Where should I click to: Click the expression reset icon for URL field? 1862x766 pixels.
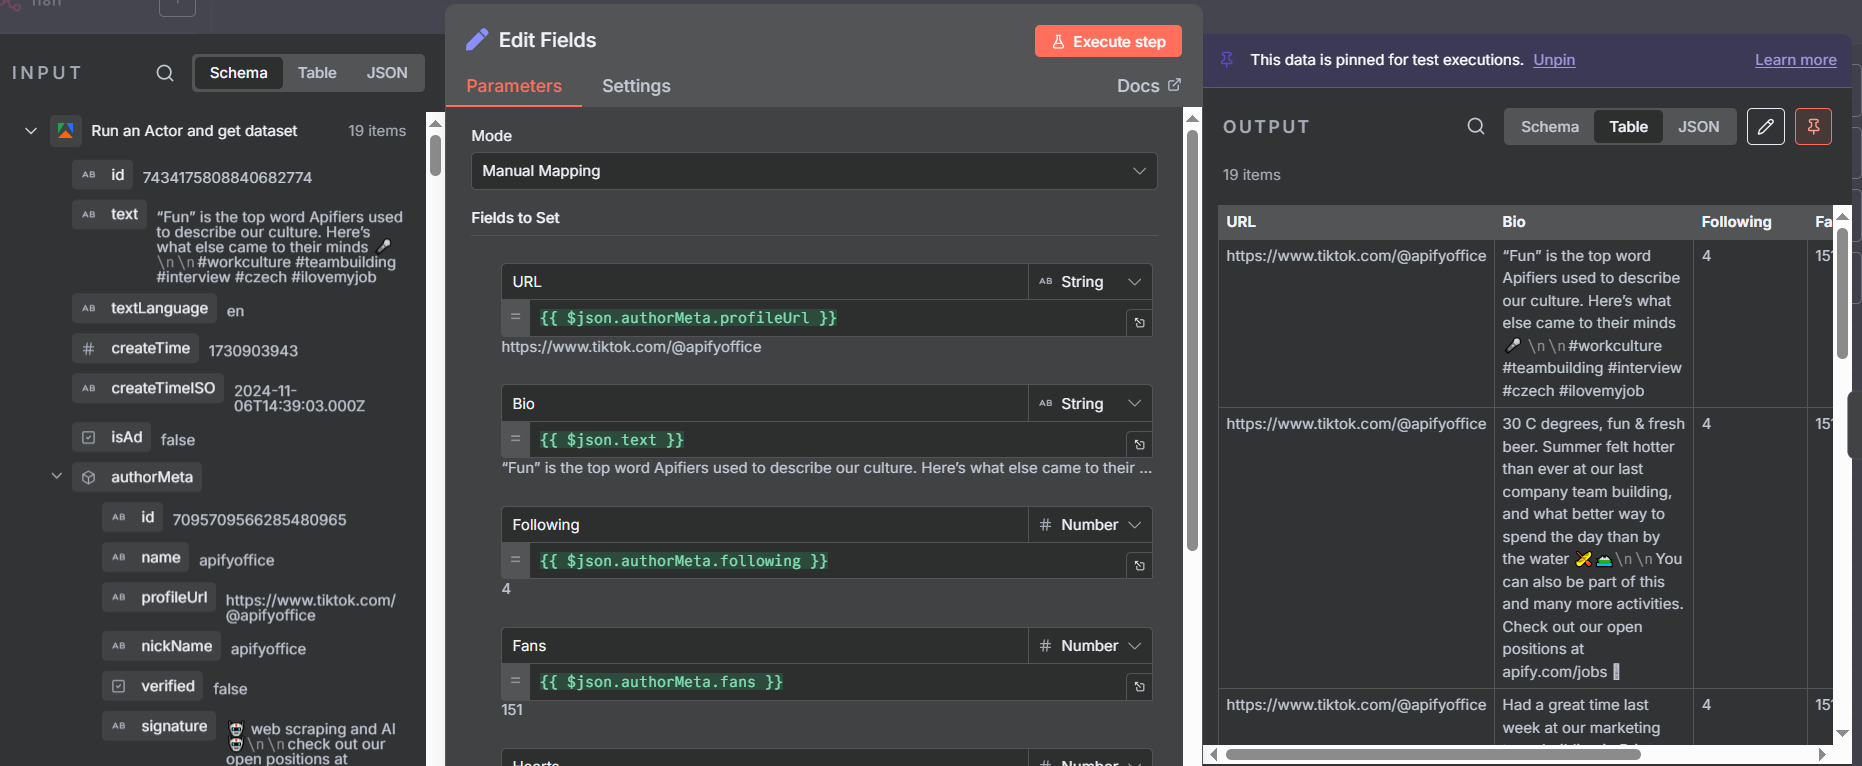(1139, 323)
